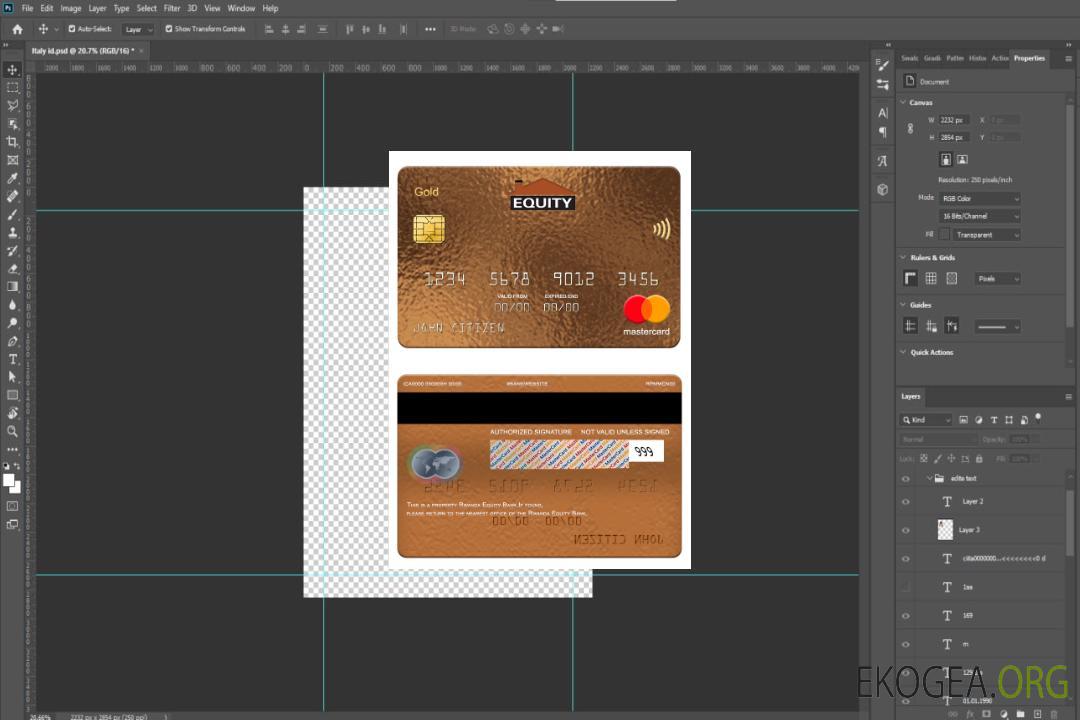The width and height of the screenshot is (1080, 720).
Task: Hide the 'adte text' group
Action: pyautogui.click(x=906, y=479)
